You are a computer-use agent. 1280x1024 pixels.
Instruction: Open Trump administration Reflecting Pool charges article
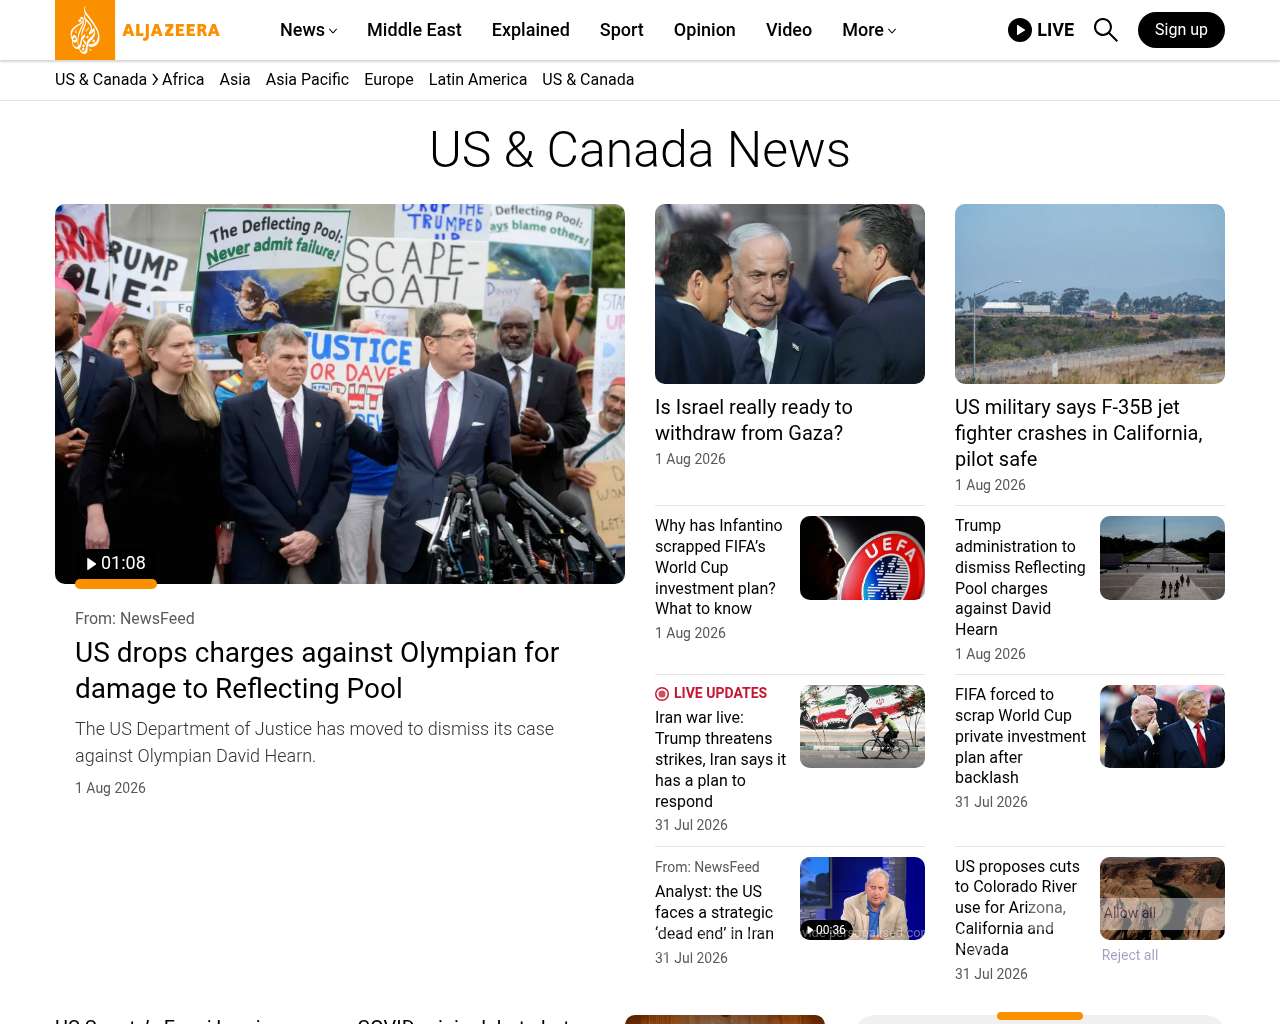coord(1020,577)
